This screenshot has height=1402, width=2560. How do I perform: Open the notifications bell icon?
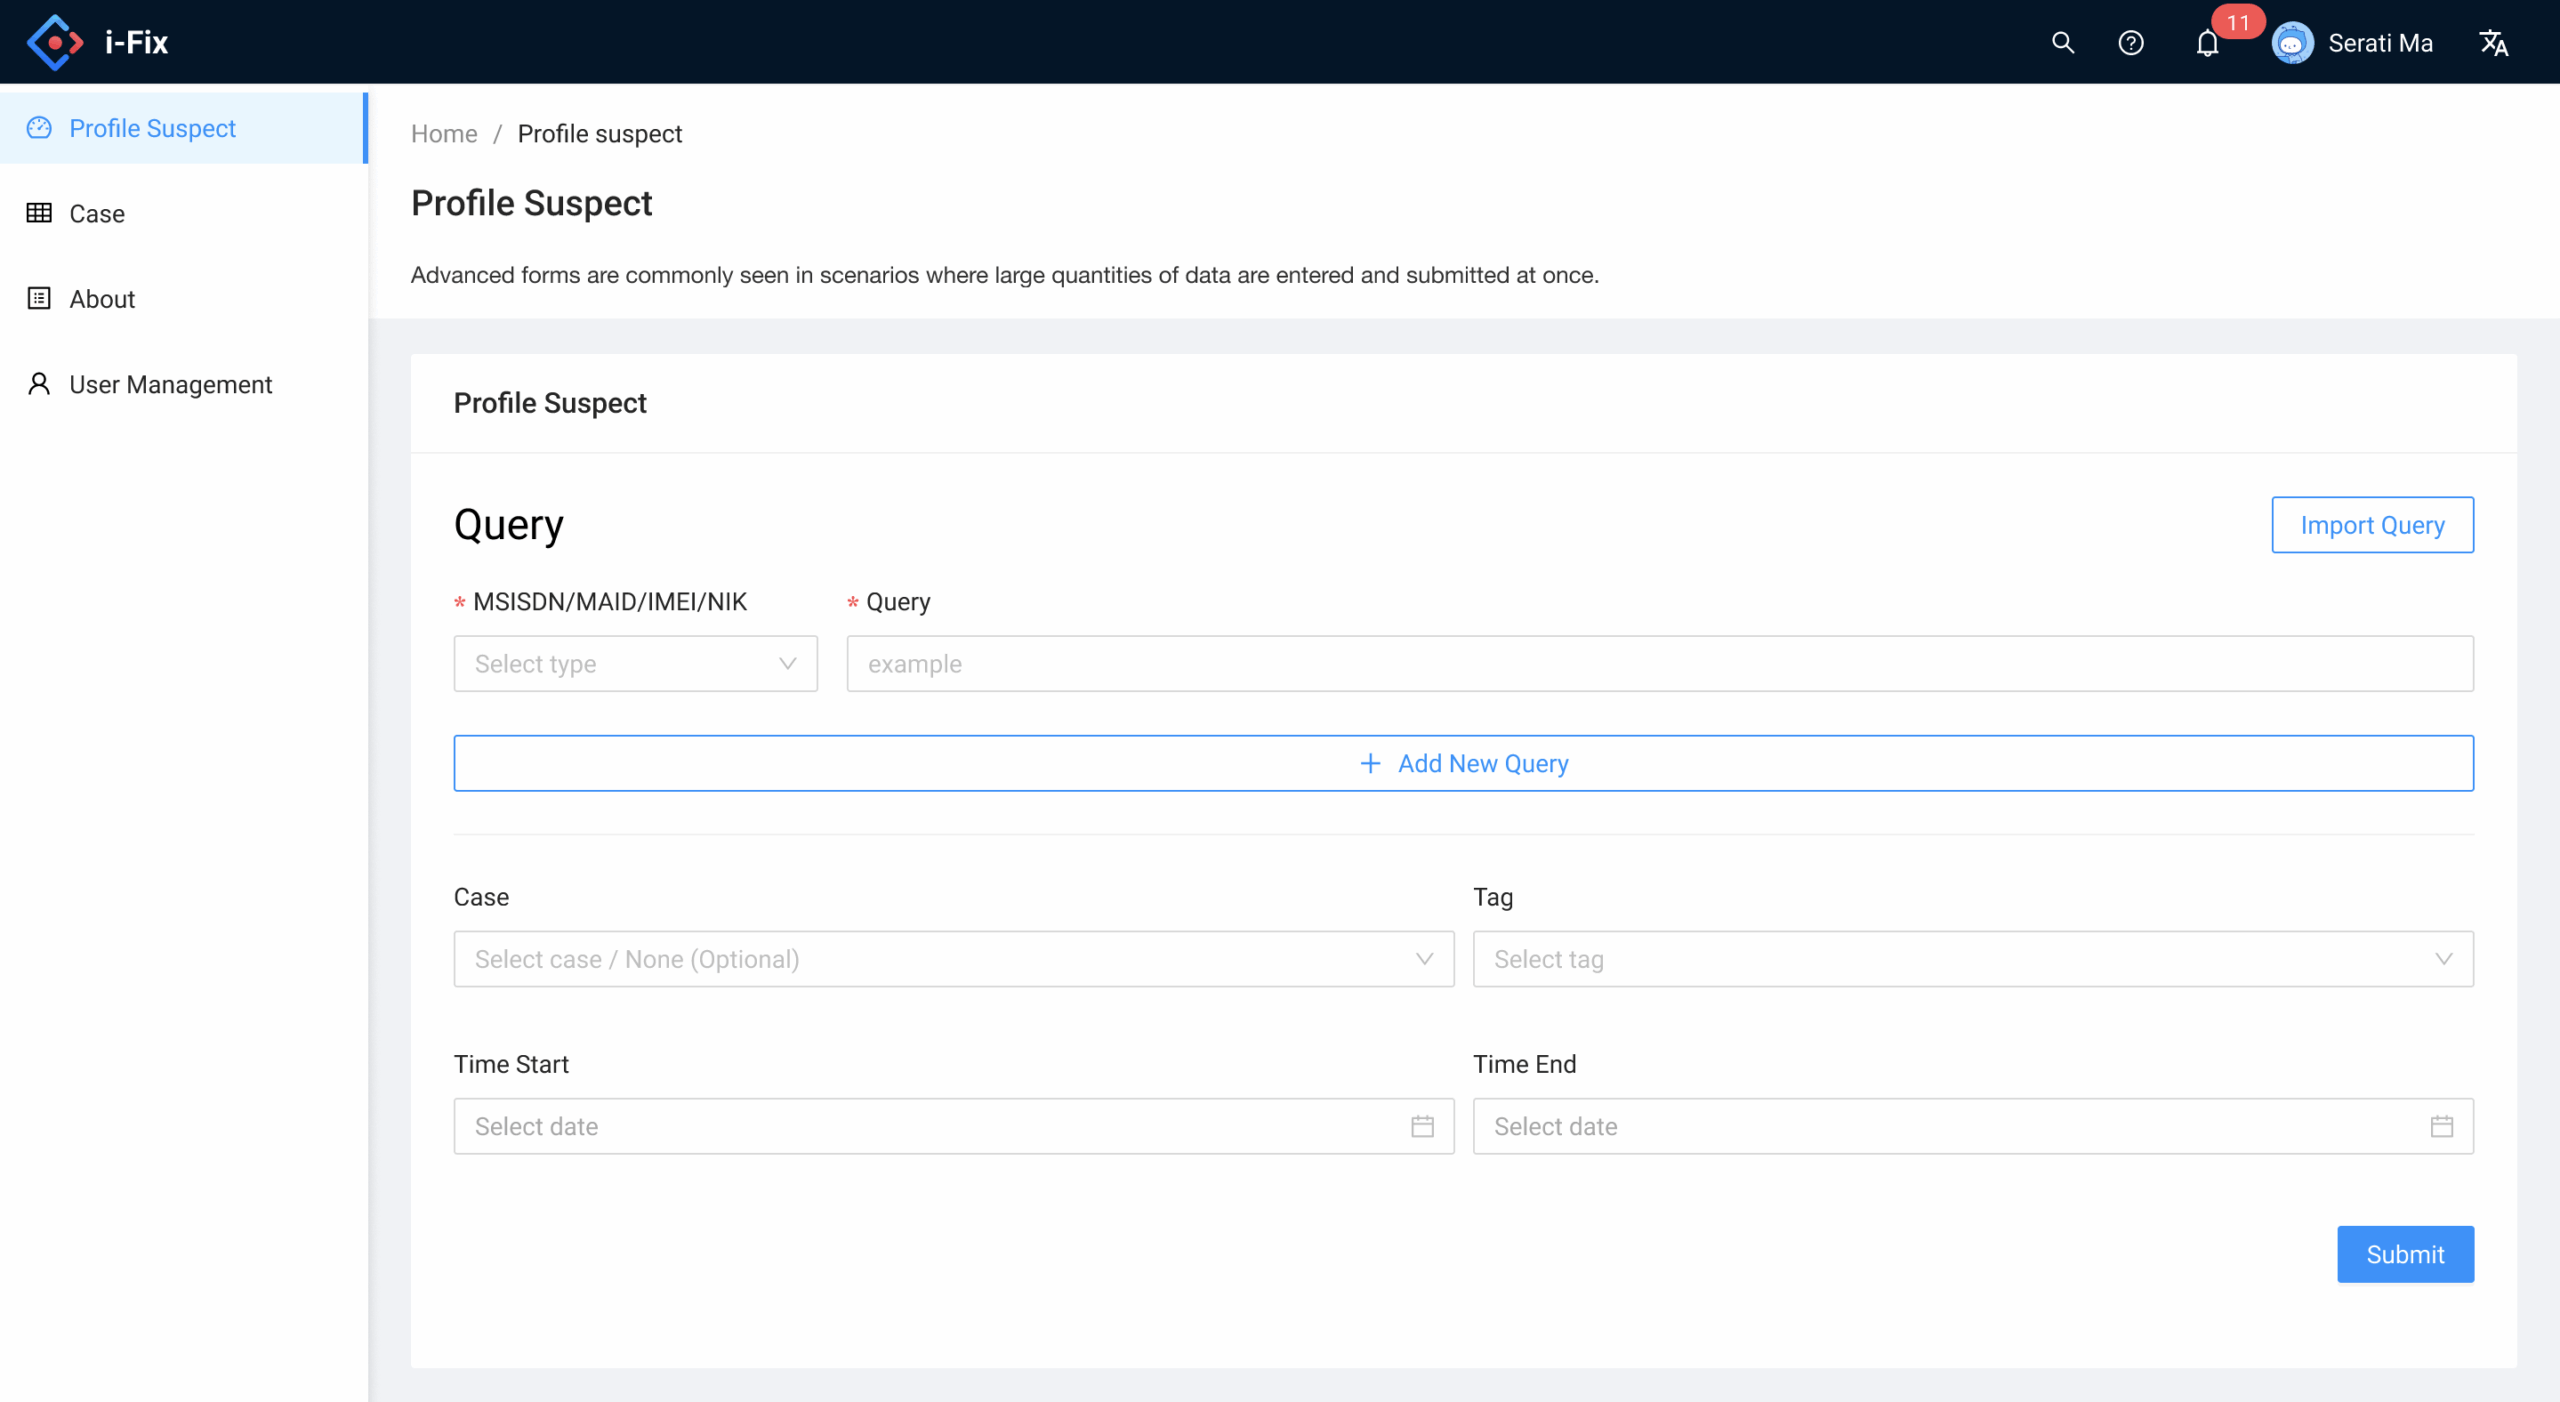(x=2207, y=44)
